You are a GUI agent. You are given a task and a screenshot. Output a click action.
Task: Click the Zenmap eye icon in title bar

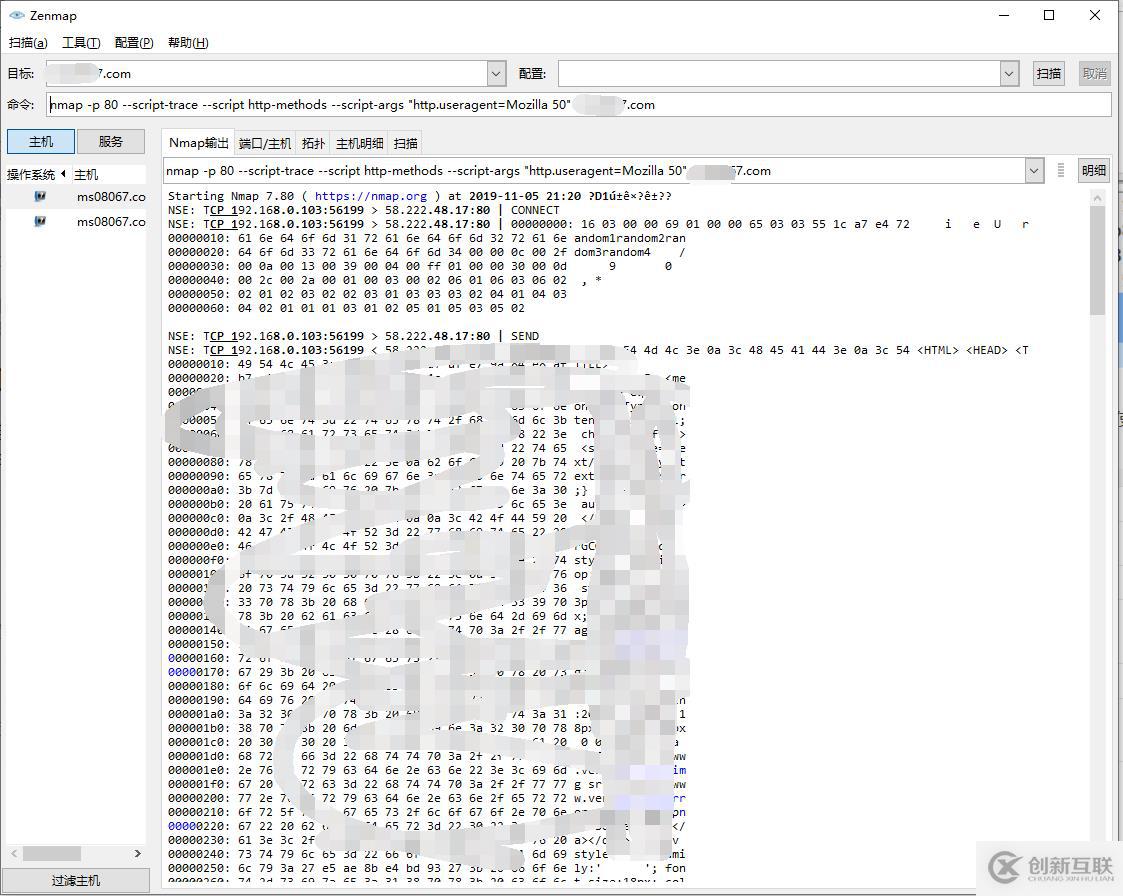16,16
